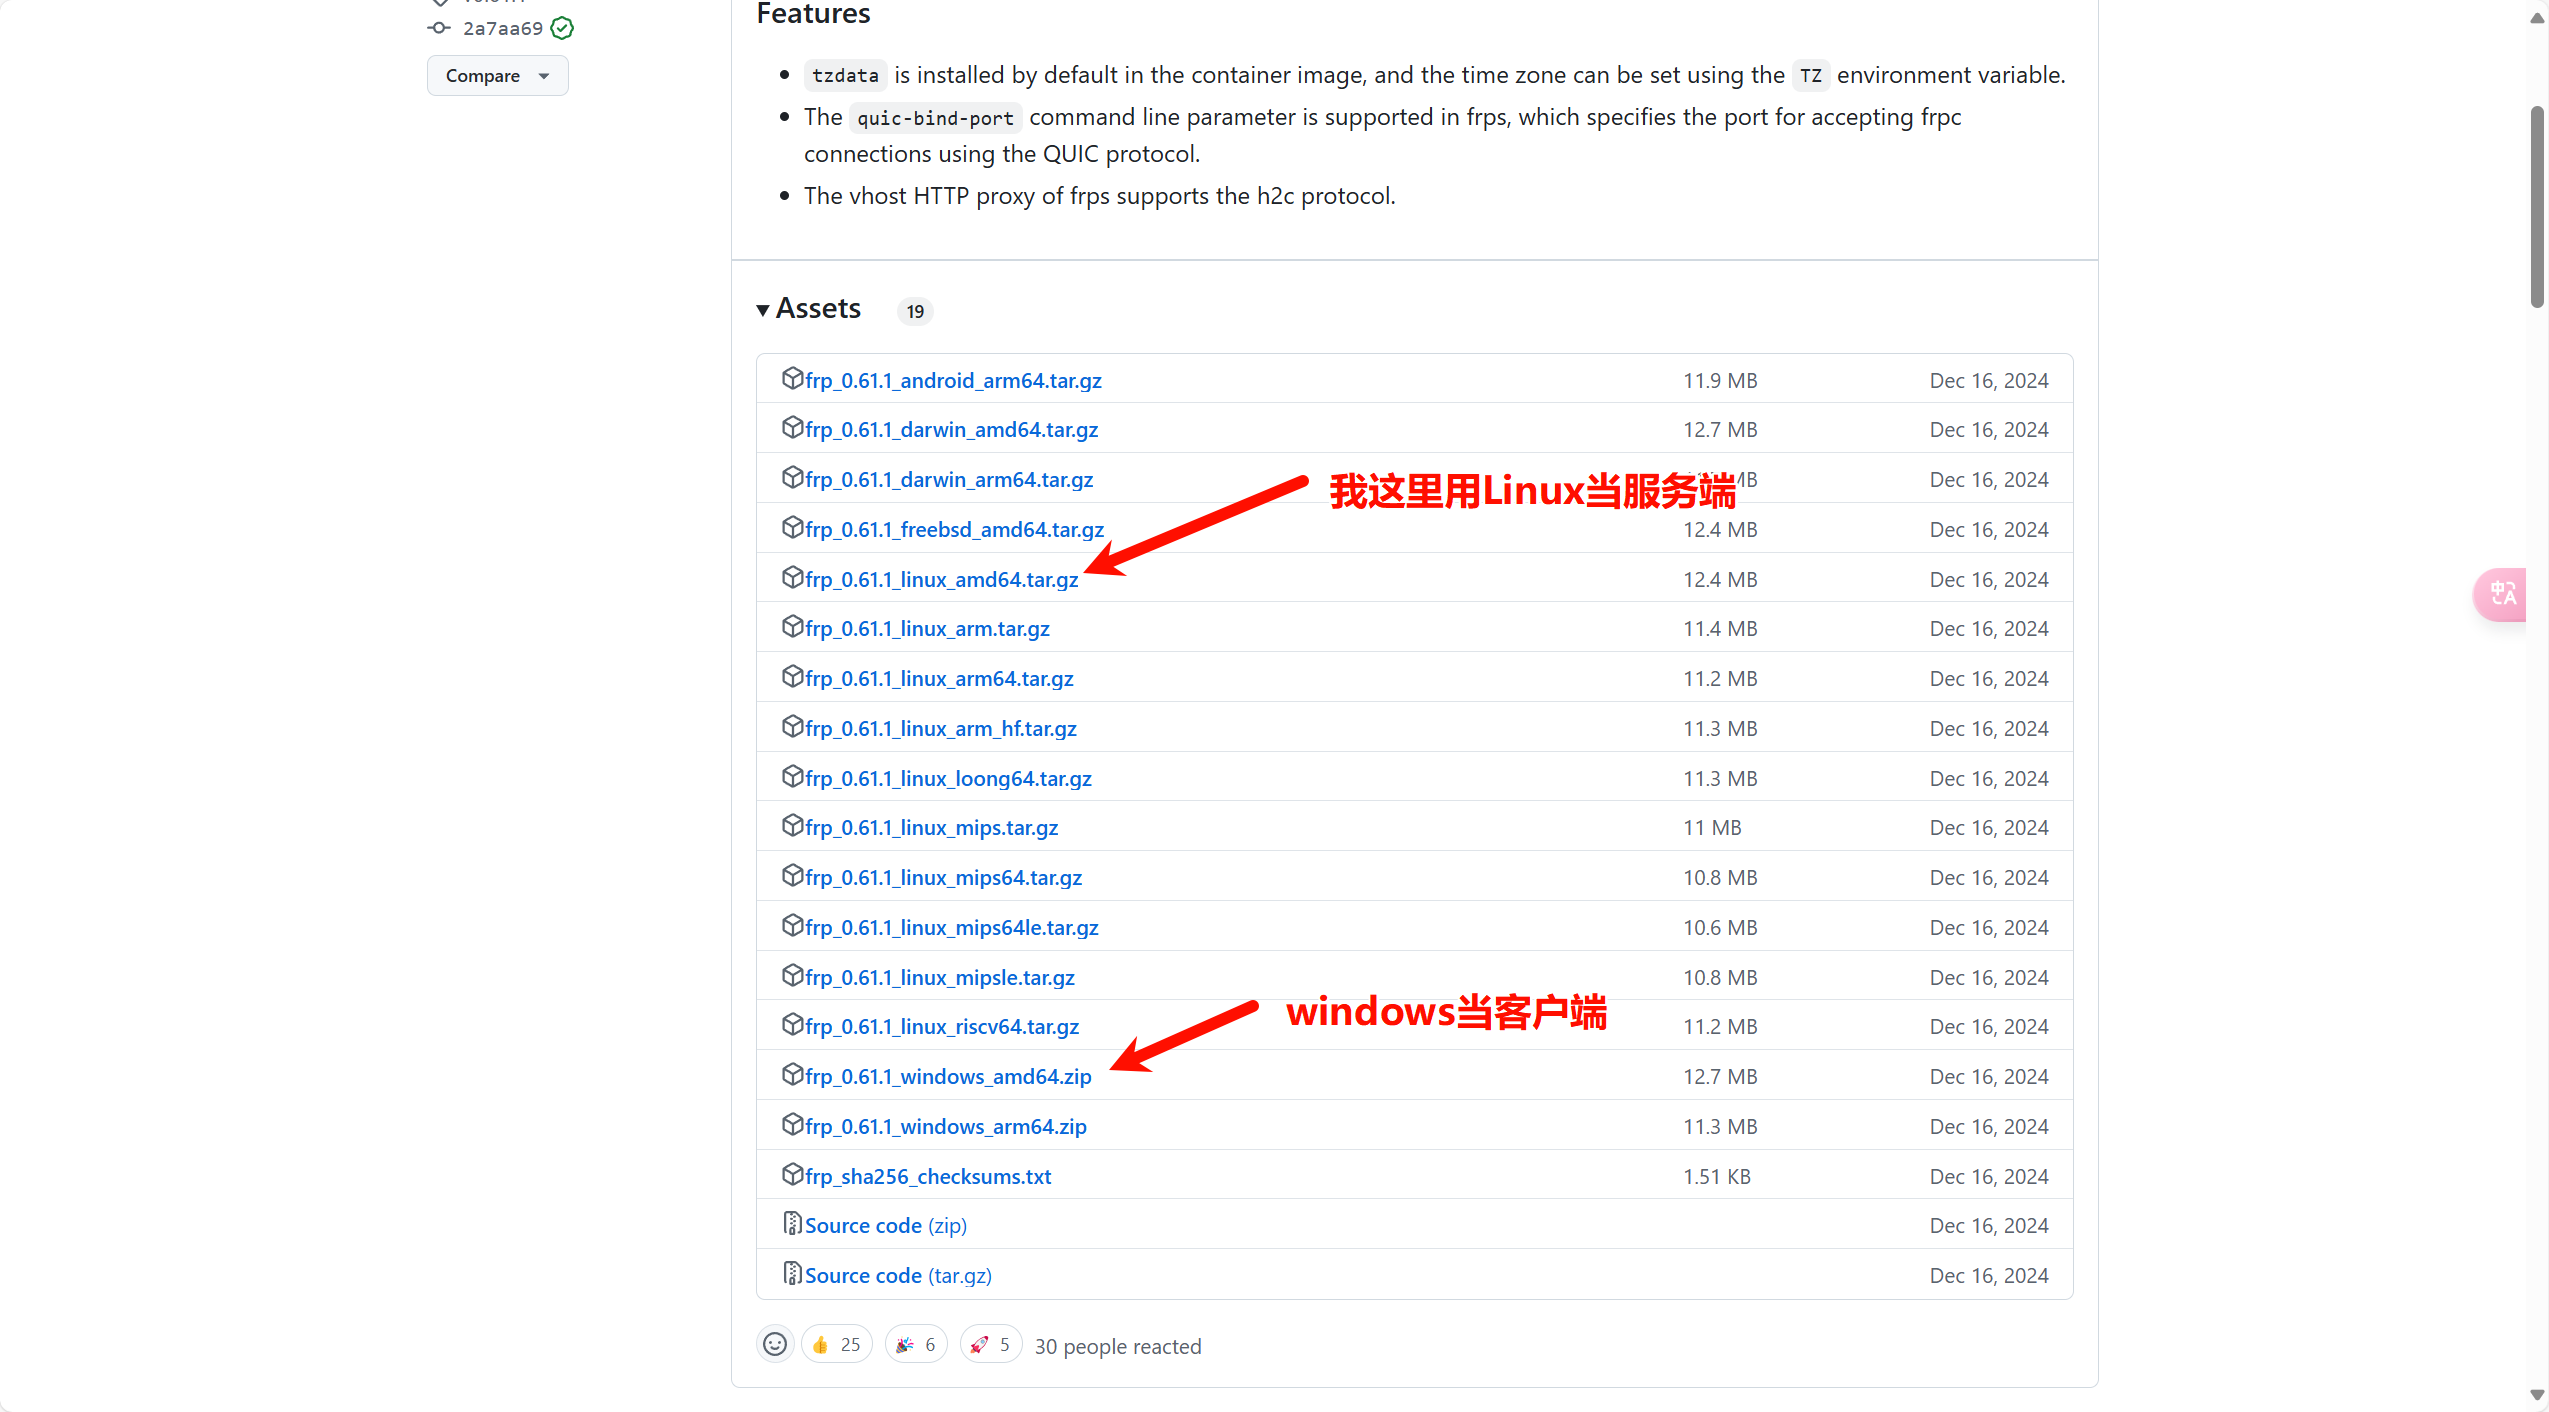Viewport: 2549px width, 1412px height.
Task: Toggle the thumbs up reaction 25
Action: 837,1344
